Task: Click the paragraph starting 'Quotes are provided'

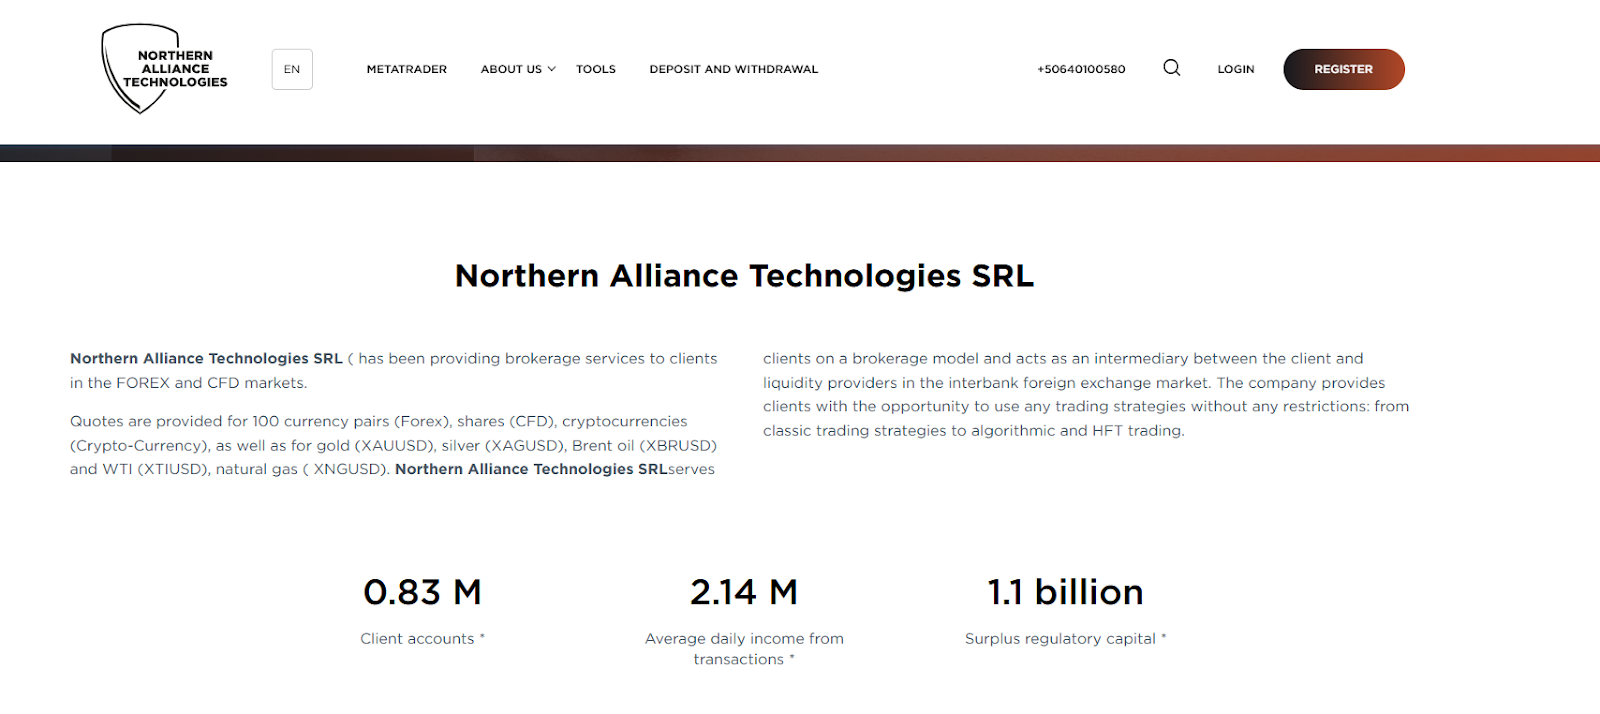Action: [394, 445]
